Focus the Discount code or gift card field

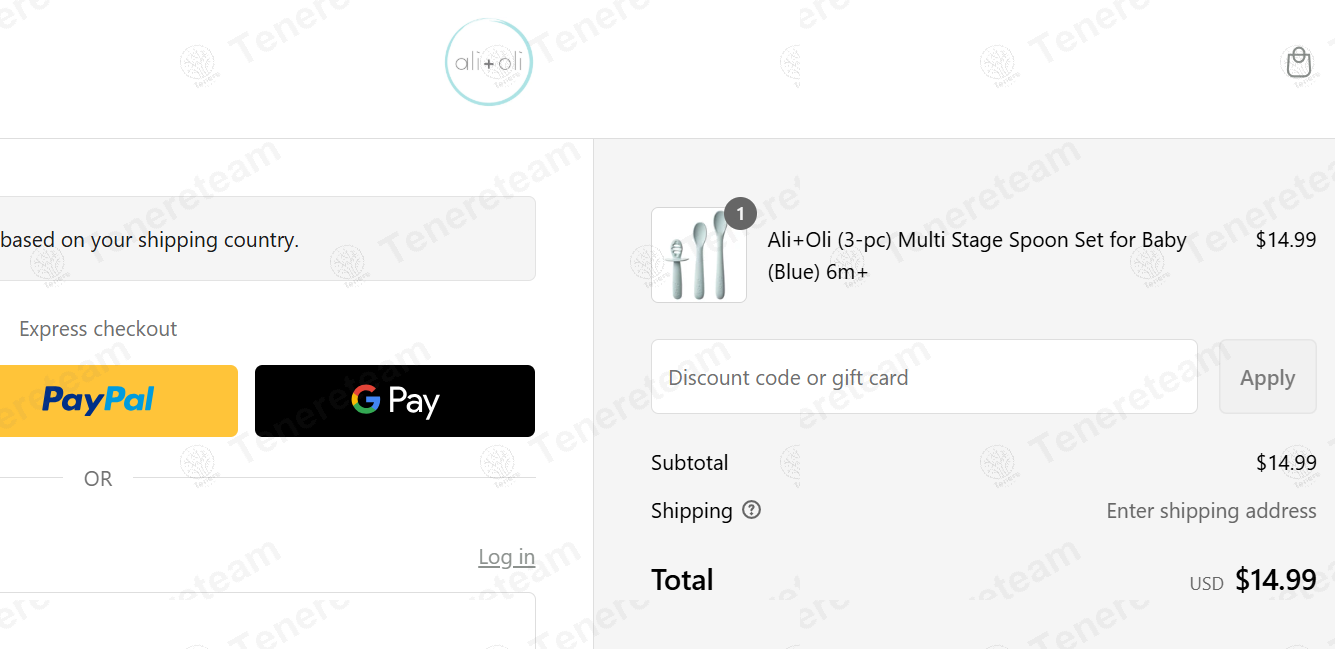924,377
